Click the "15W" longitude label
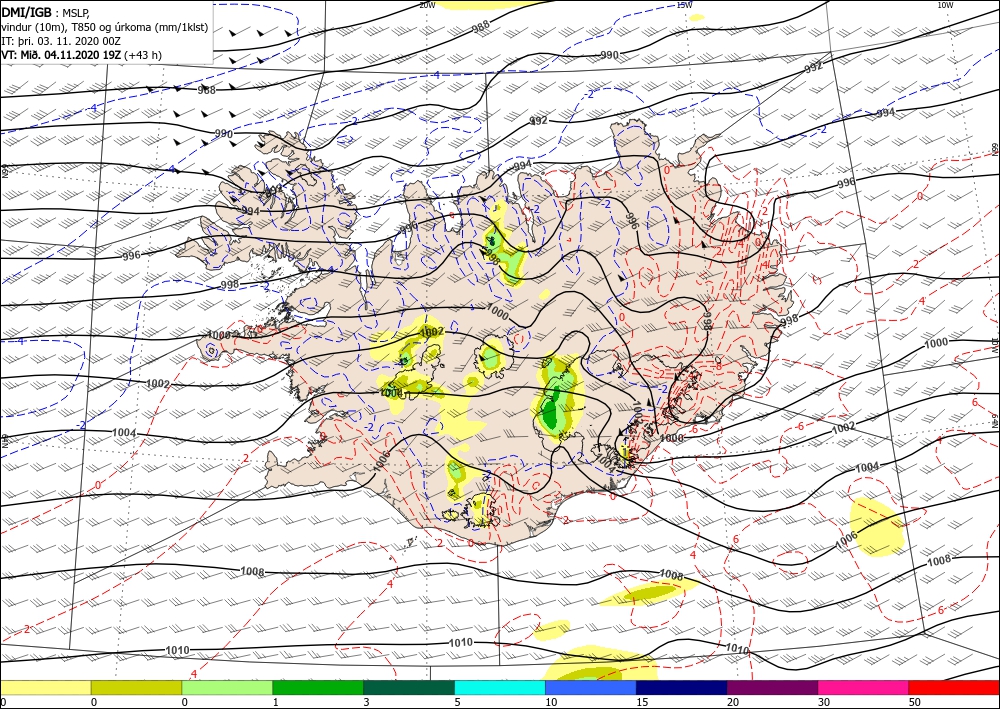 (x=684, y=5)
